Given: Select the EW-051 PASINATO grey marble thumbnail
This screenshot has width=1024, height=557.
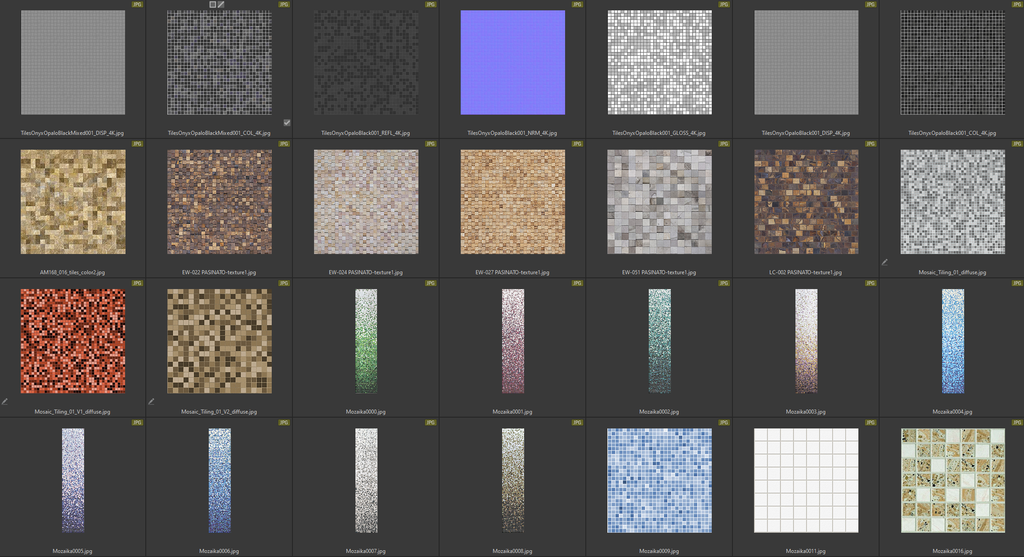Looking at the screenshot, I should [659, 201].
